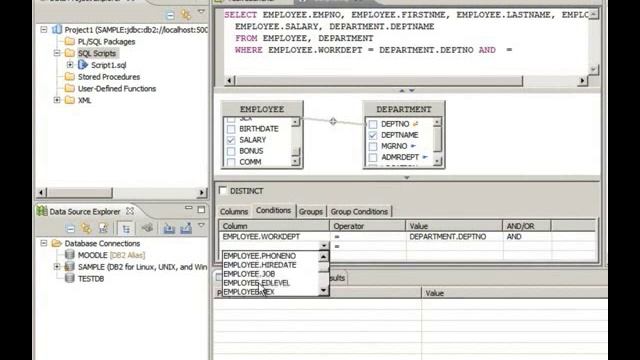This screenshot has height=360, width=640.
Task: Check the DEPTNO column in DEPARTMENT table
Action: [373, 124]
